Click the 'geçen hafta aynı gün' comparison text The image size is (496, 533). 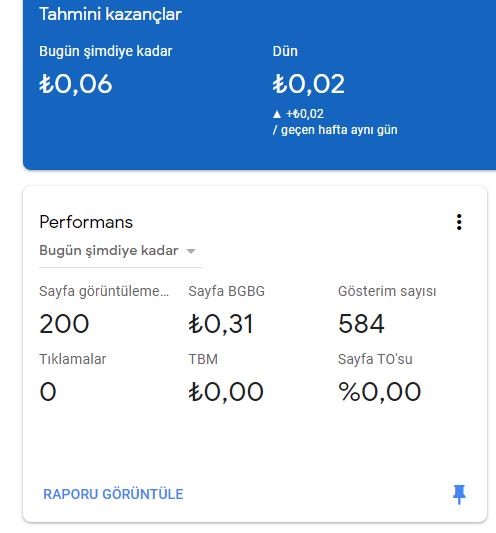(x=339, y=130)
